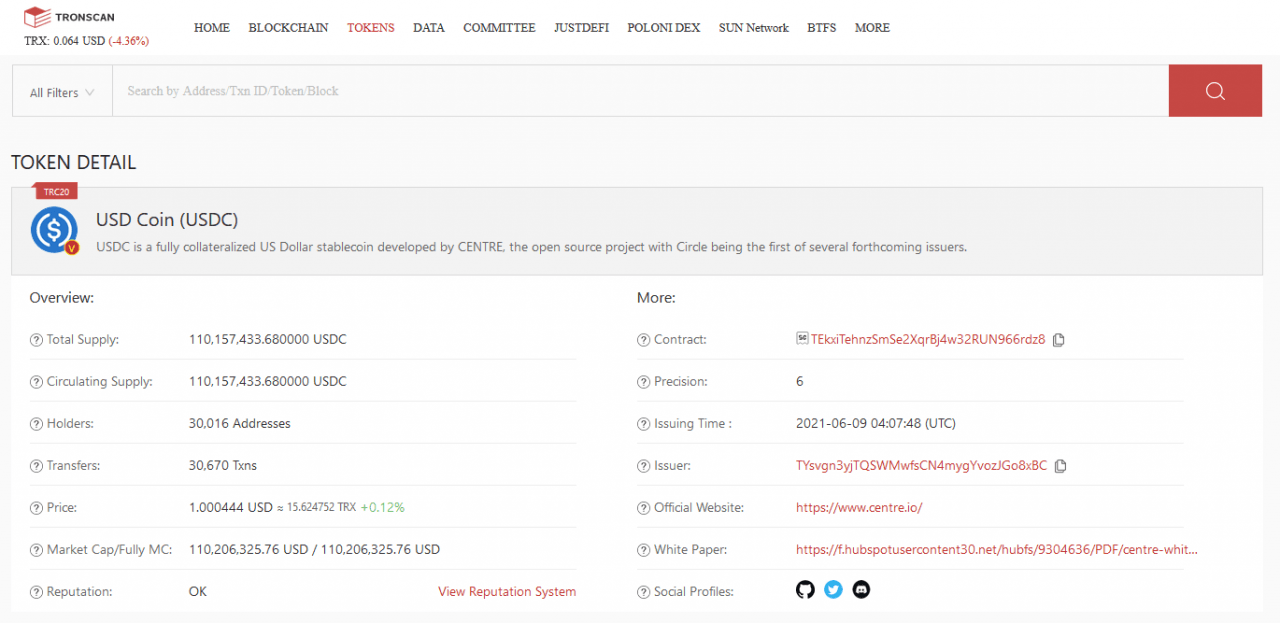The height and width of the screenshot is (623, 1280).
Task: Copy the Issuer address using the copy icon
Action: (x=1058, y=465)
